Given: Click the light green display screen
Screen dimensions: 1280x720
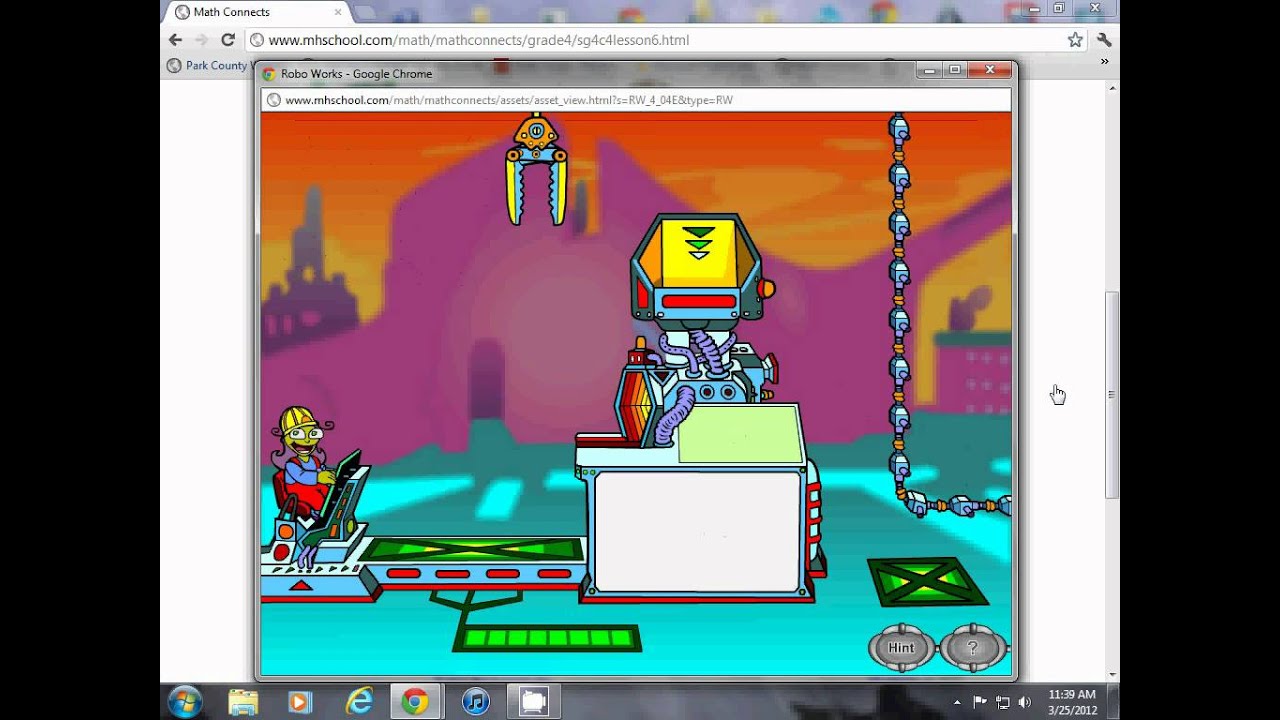Looking at the screenshot, I should pos(739,434).
